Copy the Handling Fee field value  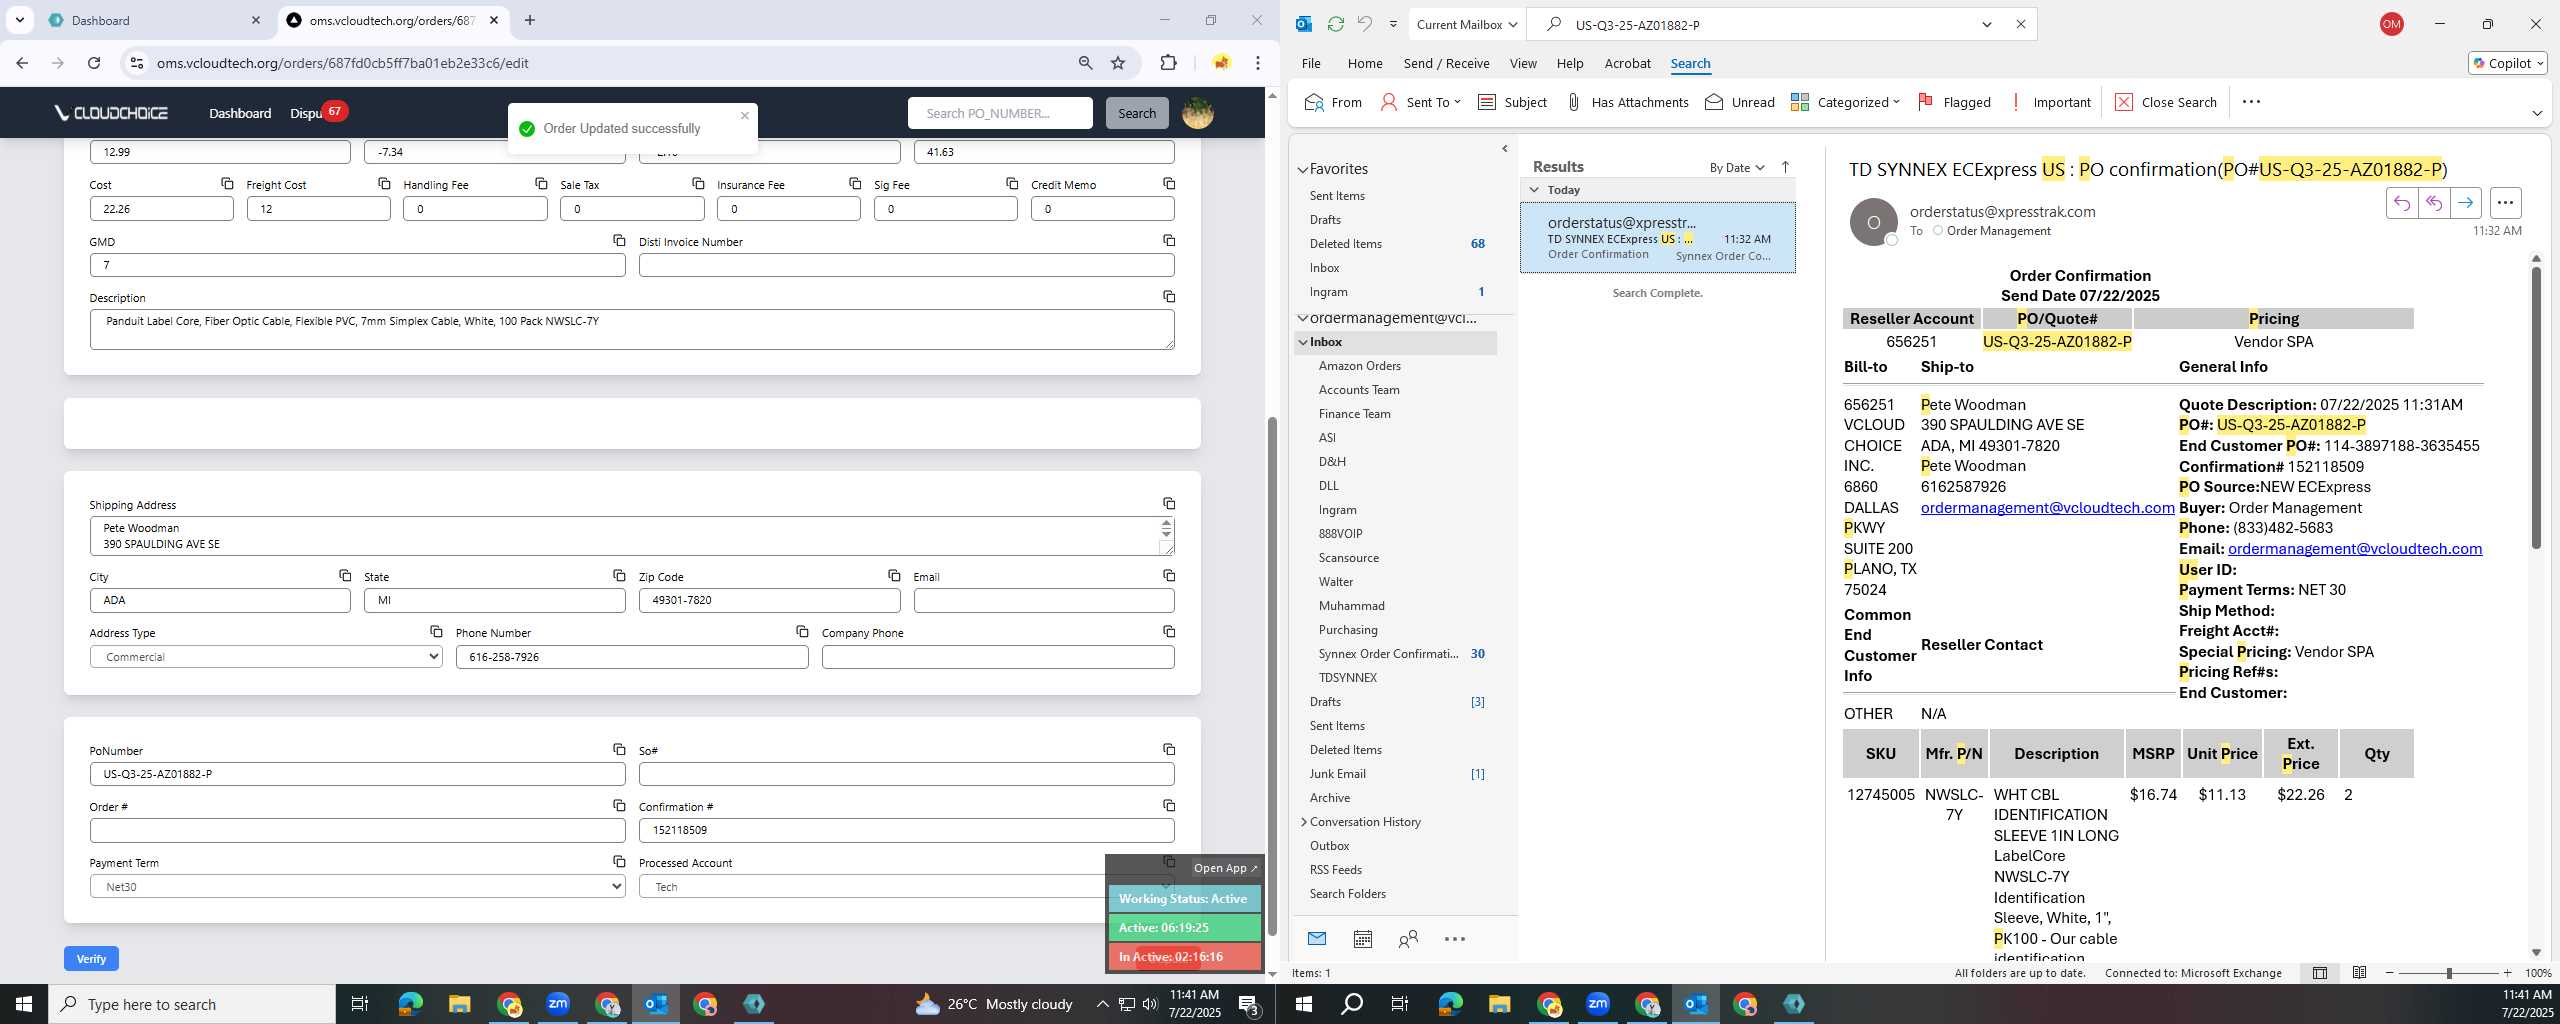click(x=541, y=183)
